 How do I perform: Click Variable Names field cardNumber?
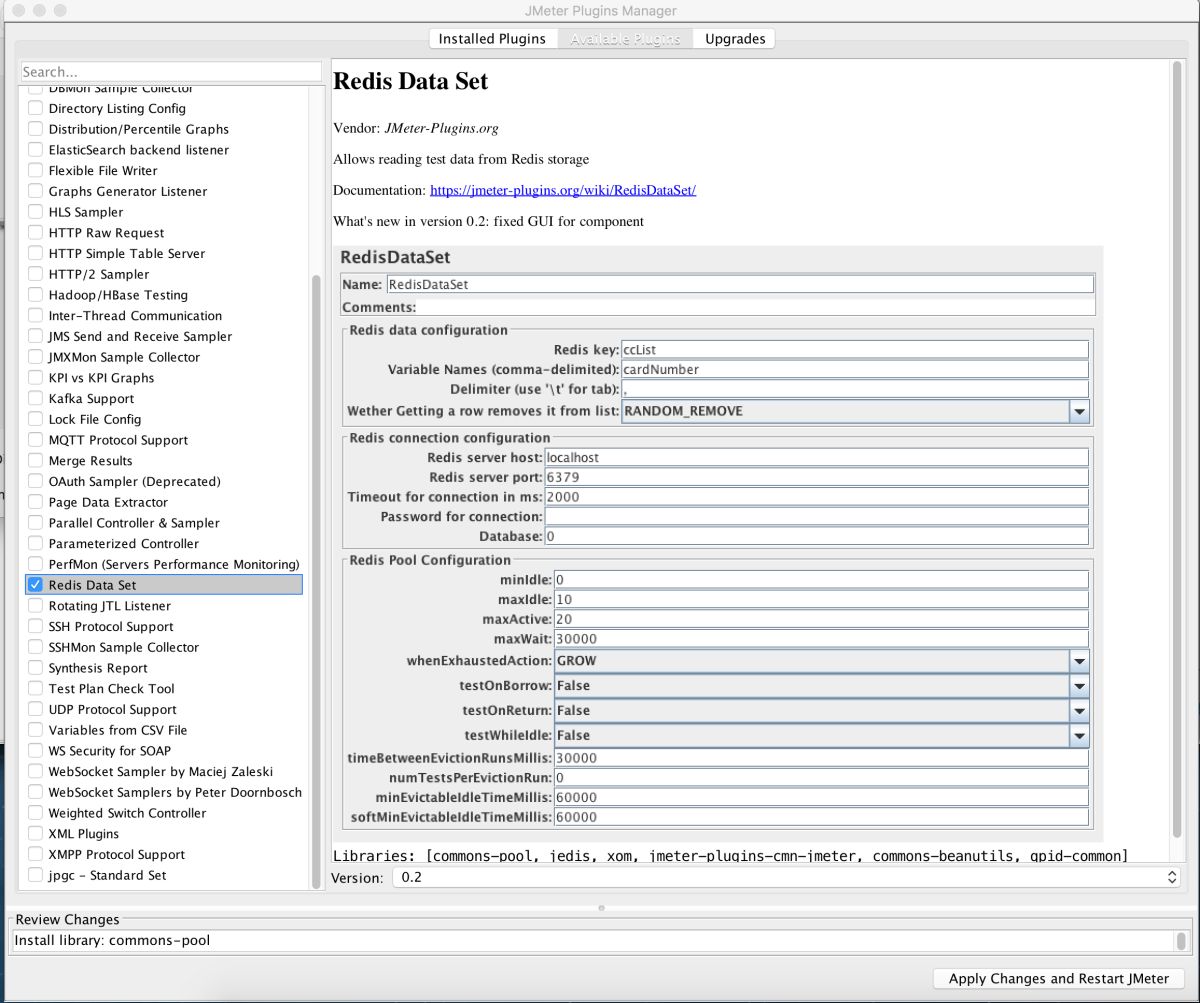tap(854, 369)
